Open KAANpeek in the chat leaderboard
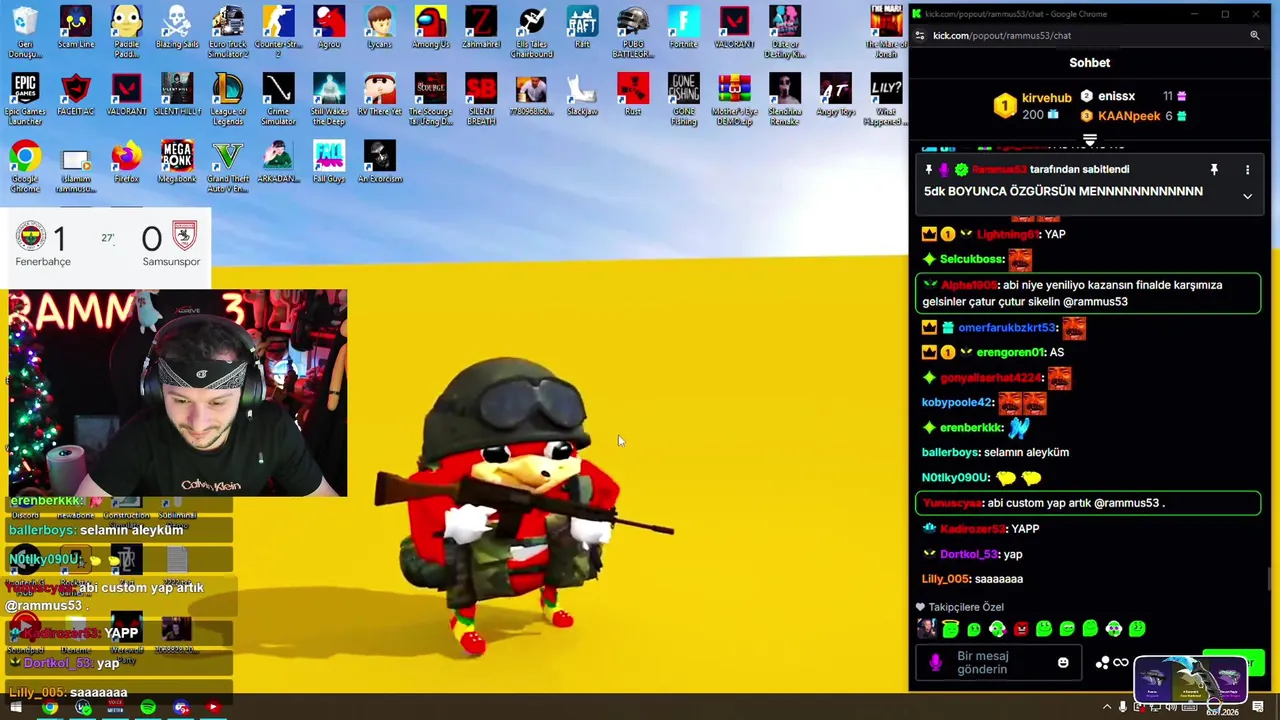The image size is (1280, 720). tap(1129, 116)
